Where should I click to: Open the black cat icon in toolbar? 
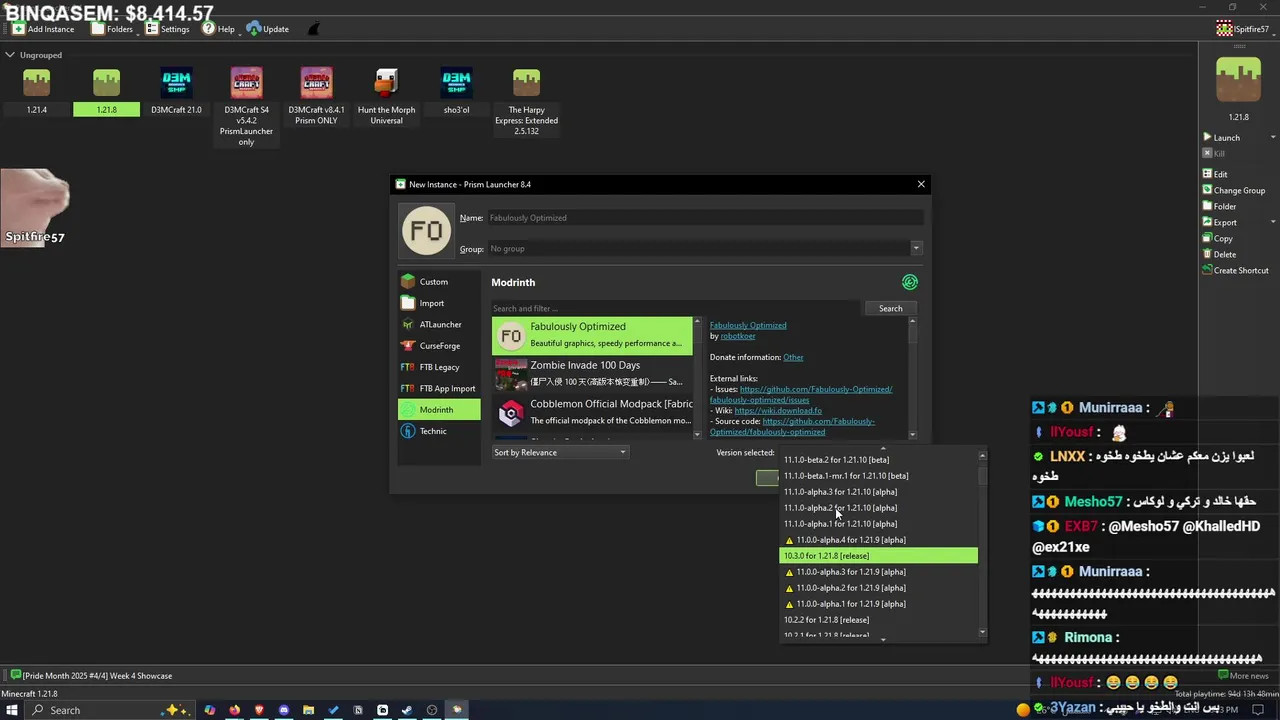click(x=313, y=29)
